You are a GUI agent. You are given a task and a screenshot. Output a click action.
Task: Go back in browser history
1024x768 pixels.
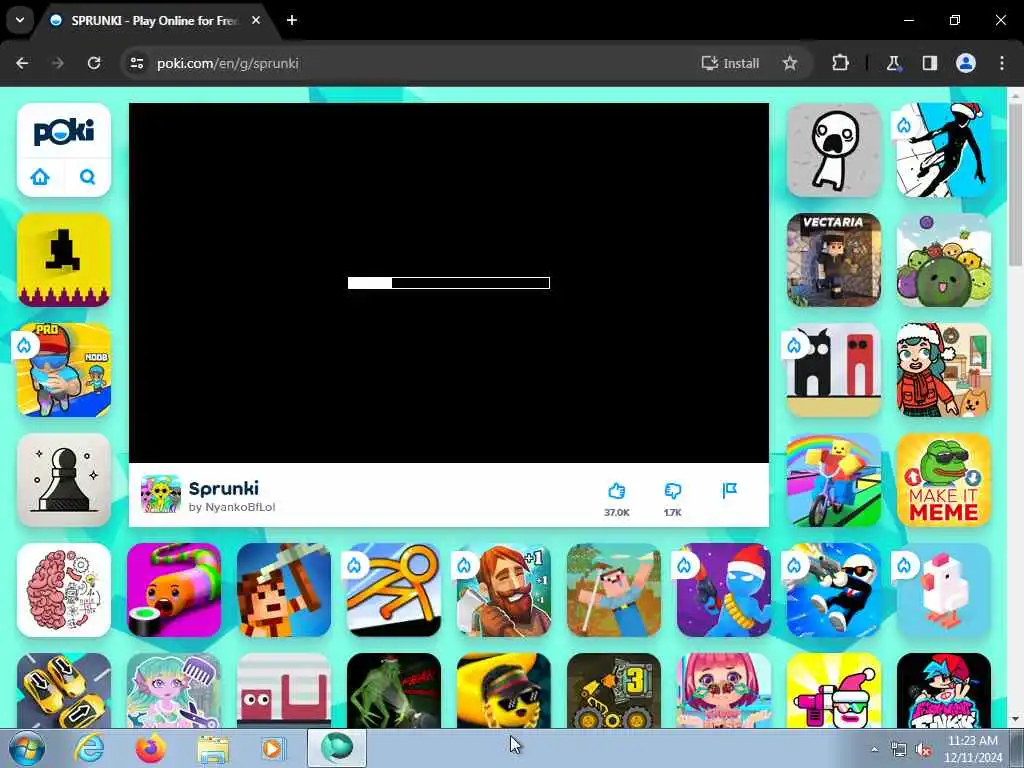[22, 63]
